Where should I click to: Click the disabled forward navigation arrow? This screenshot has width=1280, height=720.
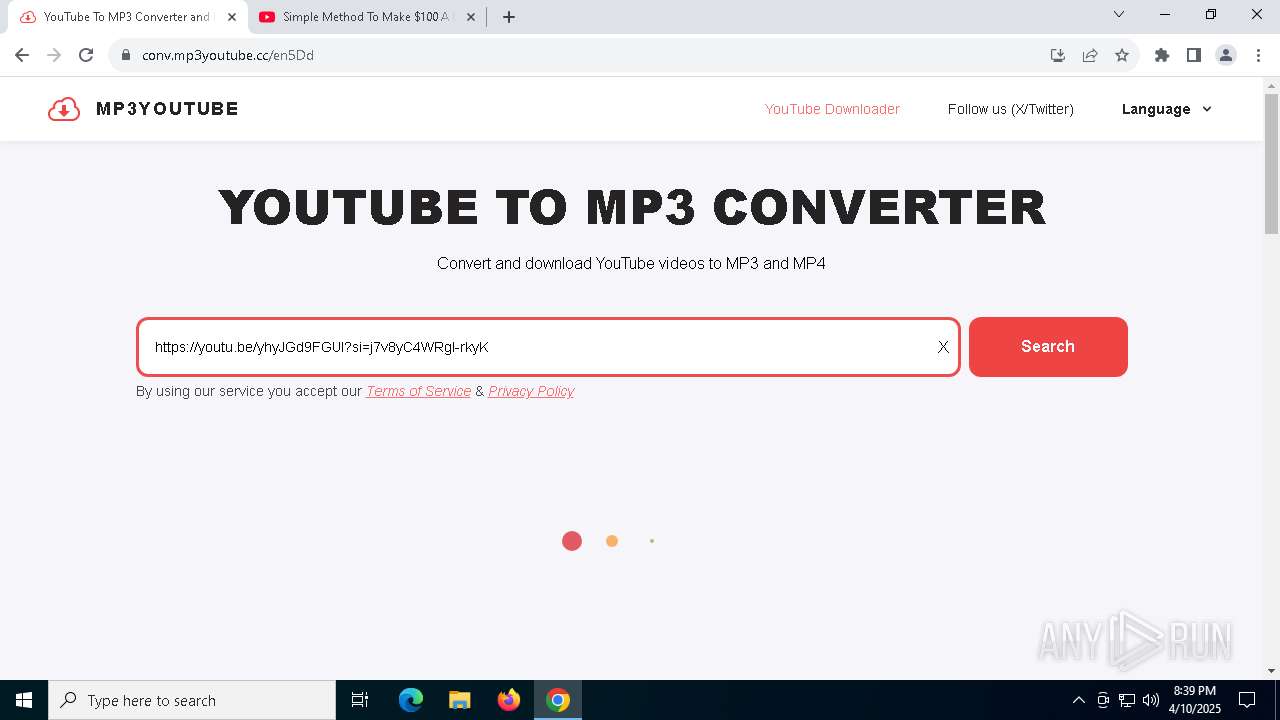coord(54,55)
